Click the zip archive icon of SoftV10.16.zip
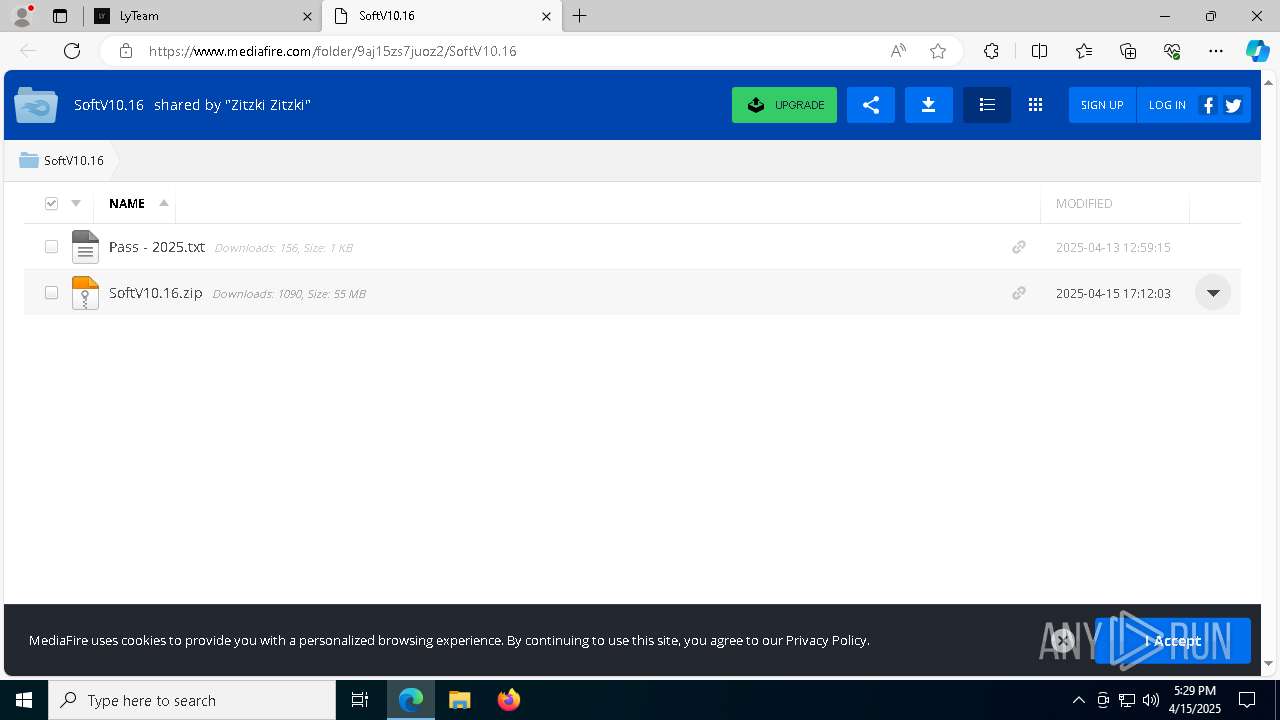This screenshot has height=720, width=1280. click(85, 293)
